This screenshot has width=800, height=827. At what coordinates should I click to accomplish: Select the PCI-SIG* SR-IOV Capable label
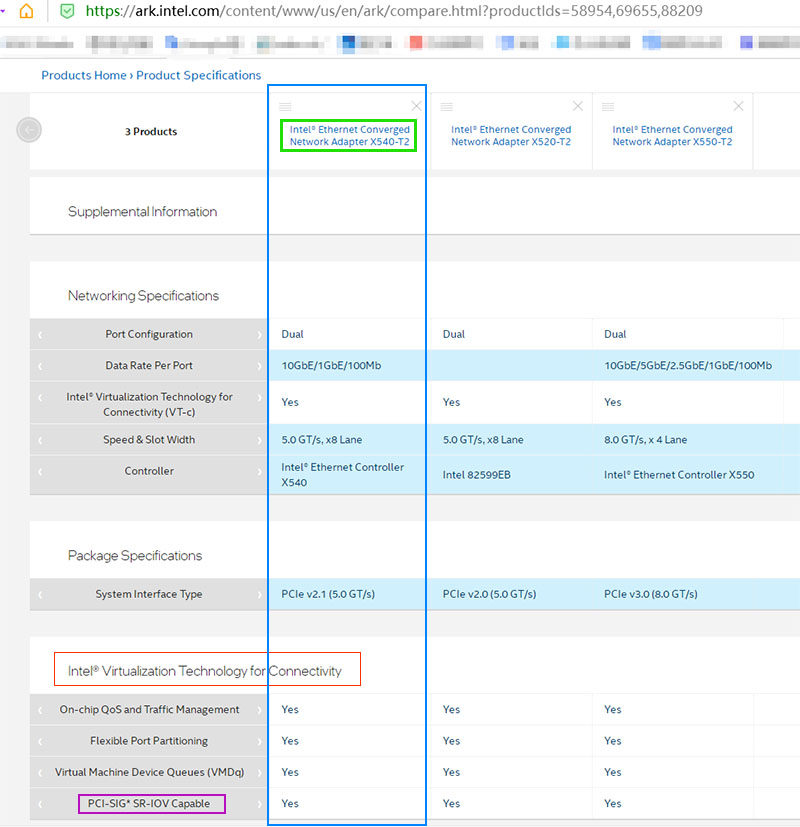point(149,804)
